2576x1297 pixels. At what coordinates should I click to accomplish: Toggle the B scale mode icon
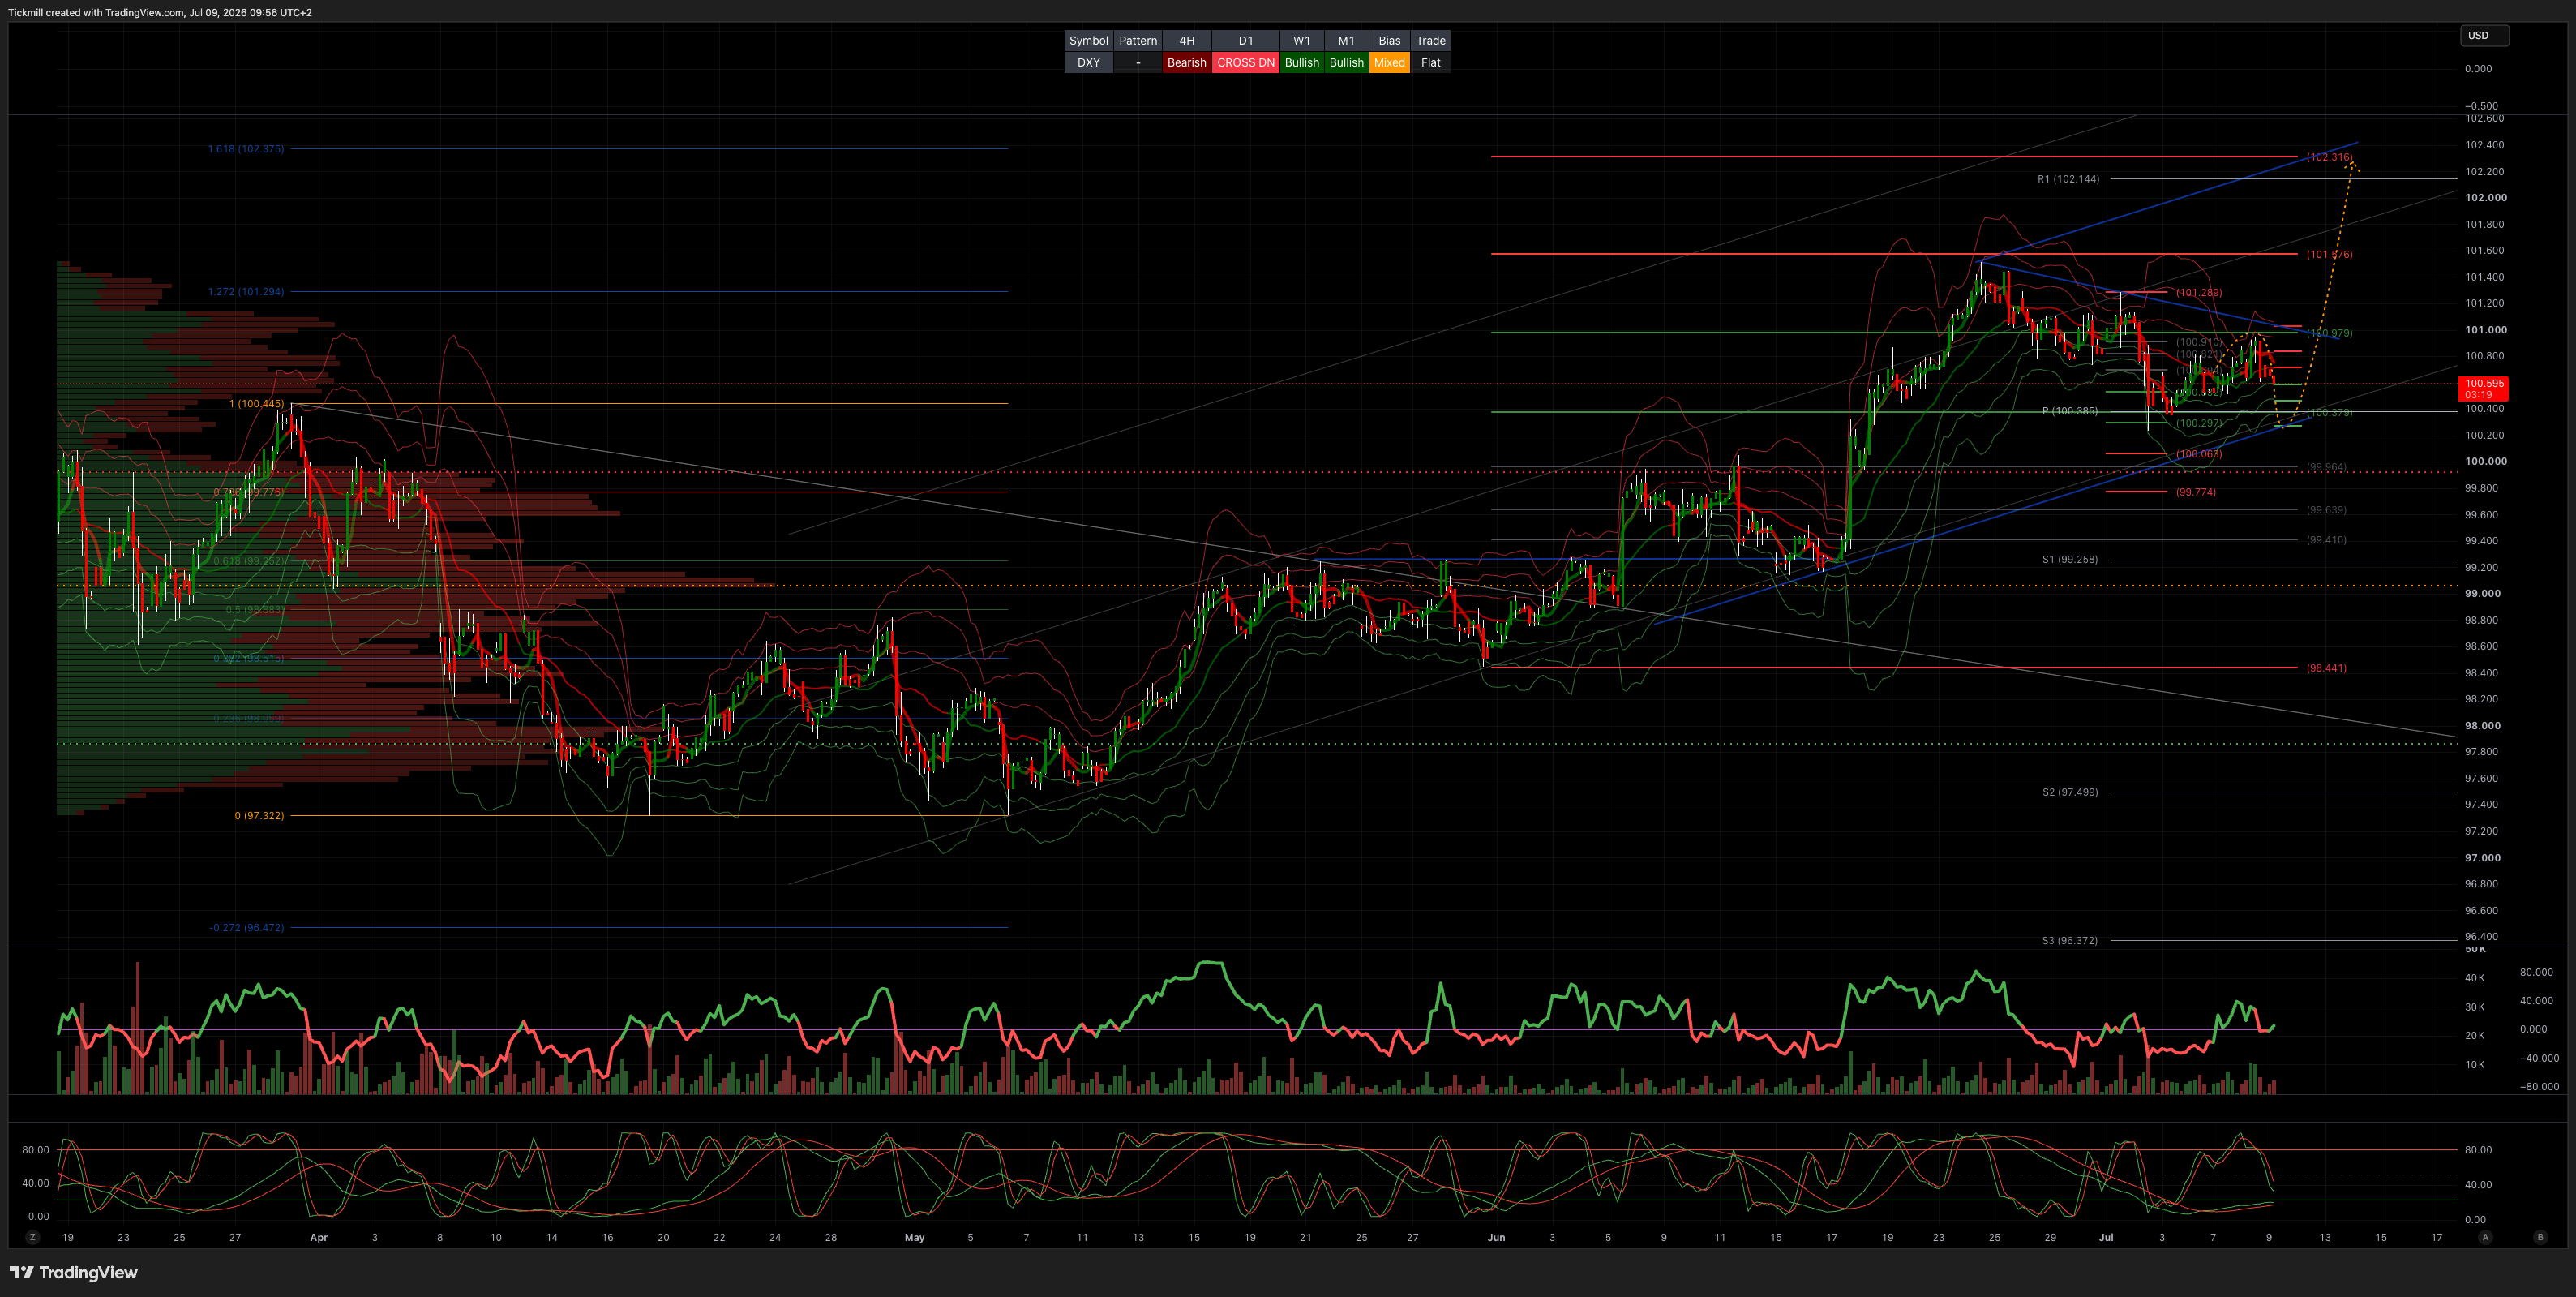pyautogui.click(x=2540, y=1237)
